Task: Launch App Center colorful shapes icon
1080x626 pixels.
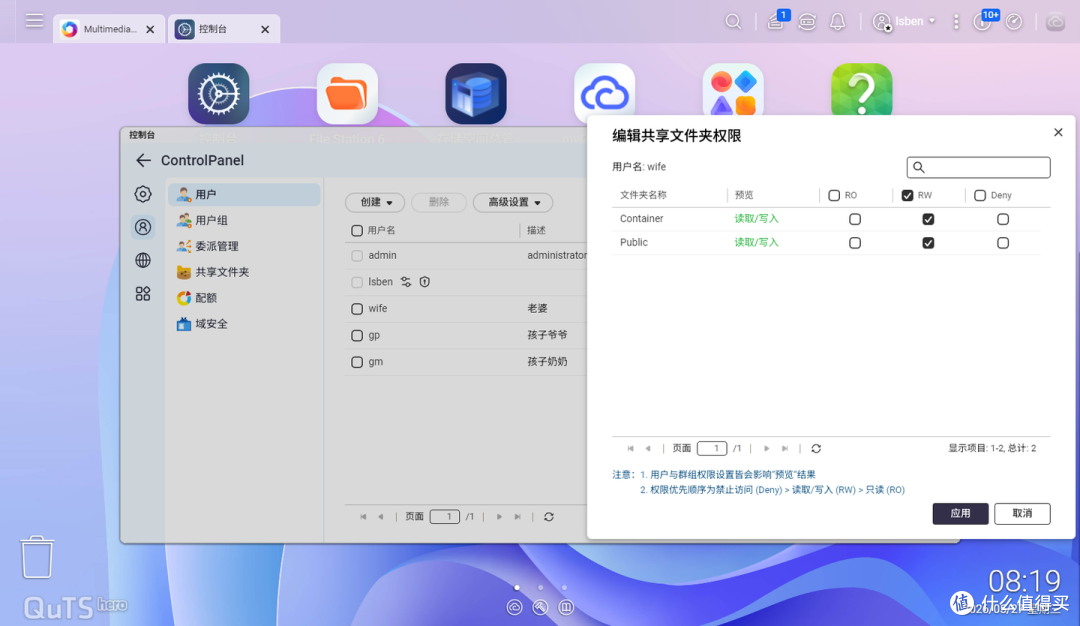Action: [733, 91]
